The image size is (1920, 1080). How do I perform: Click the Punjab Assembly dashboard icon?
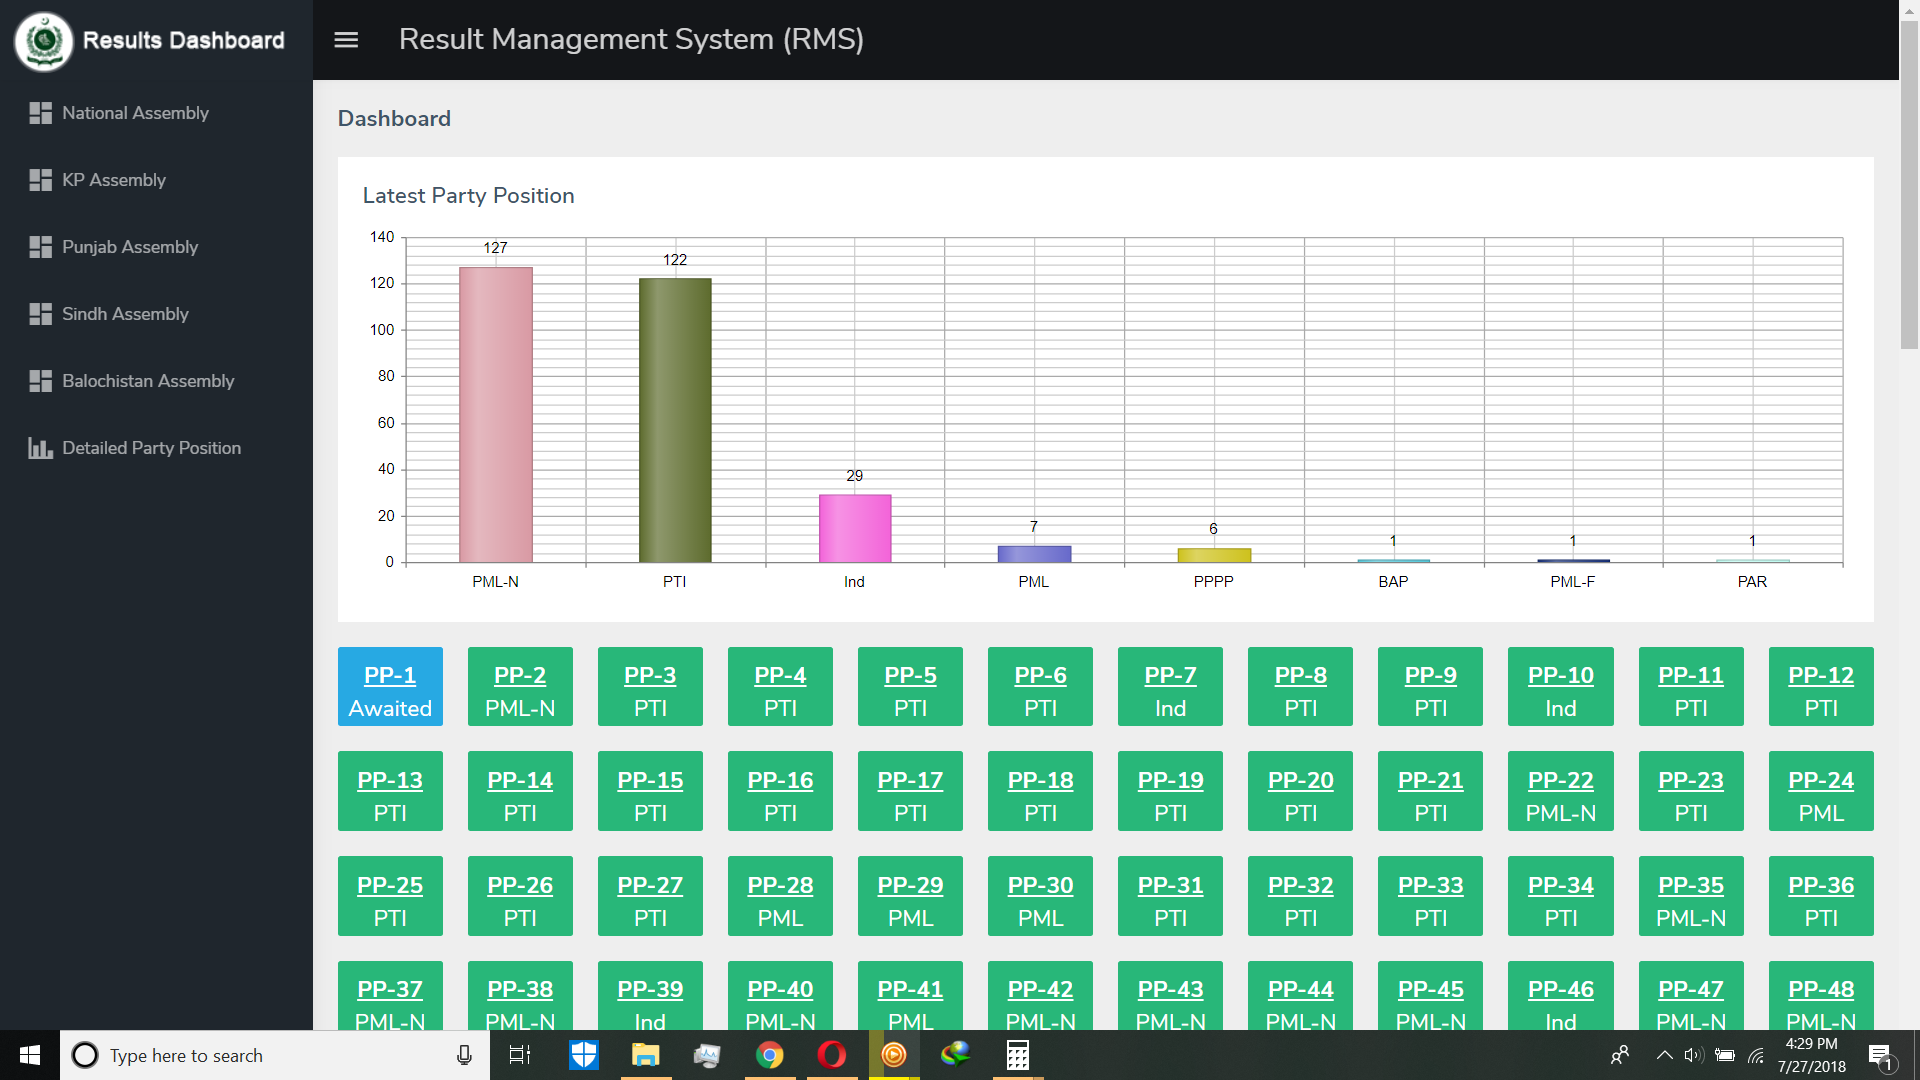click(x=40, y=247)
